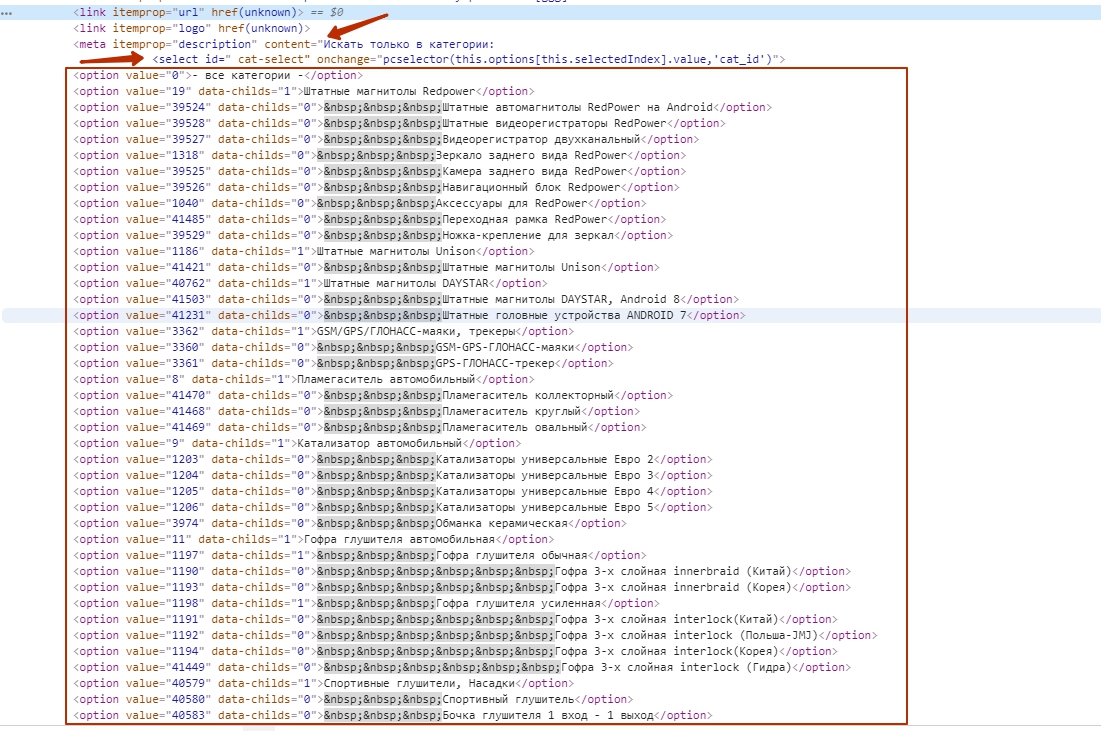Click the three-dots icon beside the selected line
1101x731 pixels.
click(x=8, y=12)
